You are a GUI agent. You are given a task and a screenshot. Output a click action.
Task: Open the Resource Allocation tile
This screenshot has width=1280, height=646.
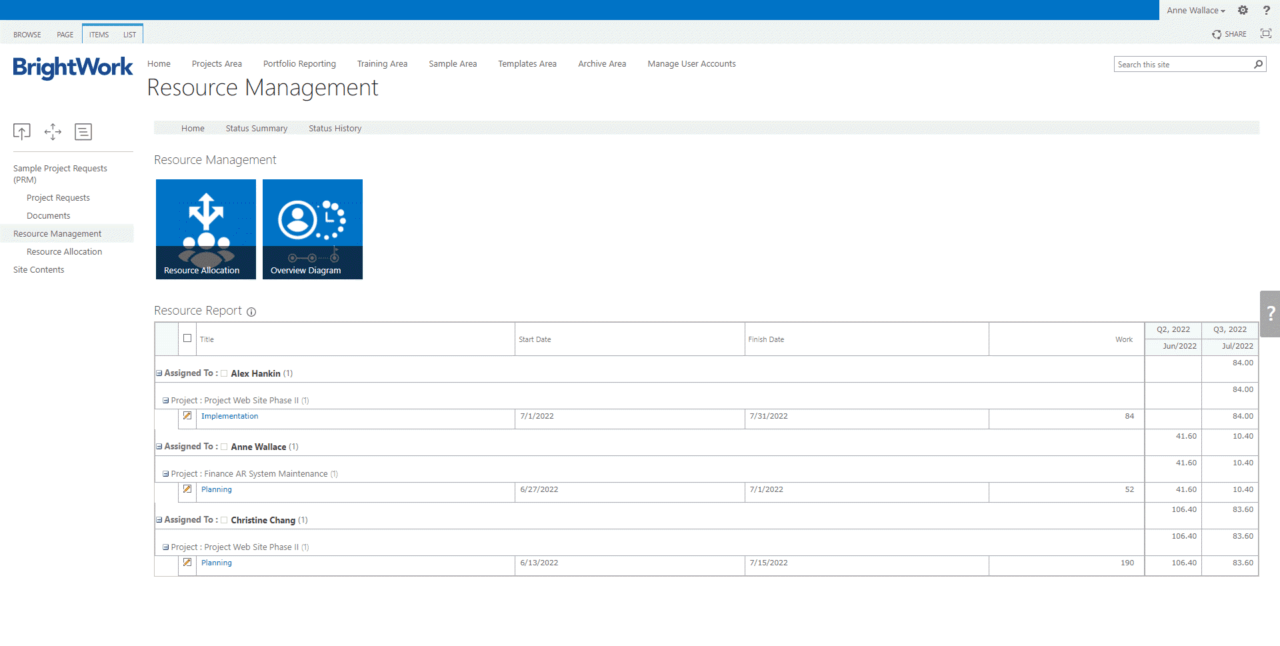tap(205, 229)
